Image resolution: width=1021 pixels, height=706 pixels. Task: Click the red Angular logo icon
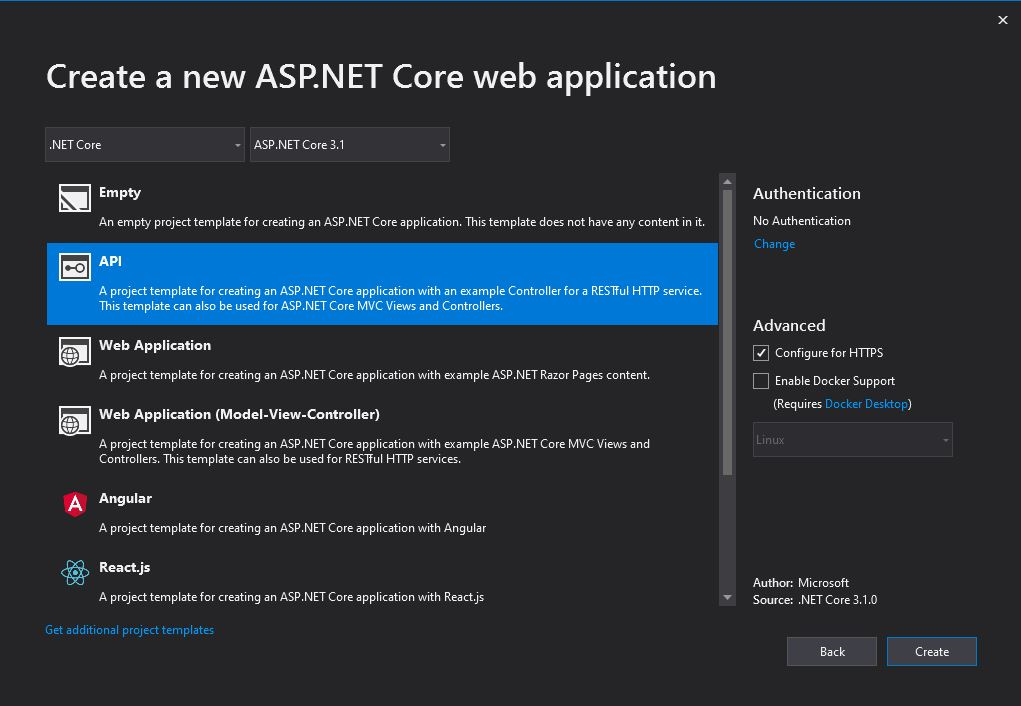pyautogui.click(x=75, y=503)
